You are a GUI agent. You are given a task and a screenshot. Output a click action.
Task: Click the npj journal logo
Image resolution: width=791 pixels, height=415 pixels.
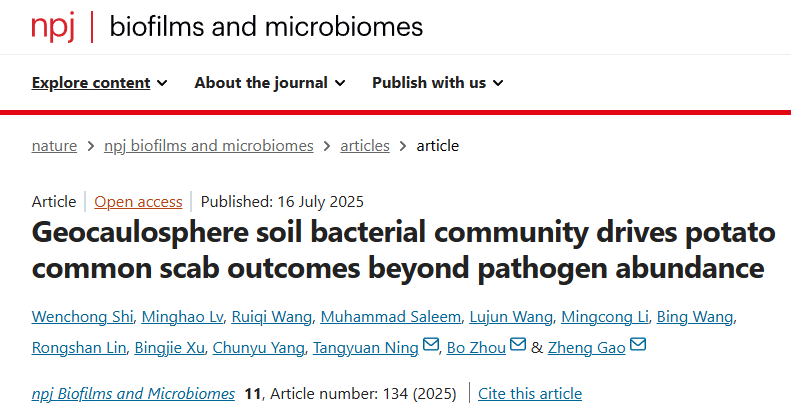coord(53,27)
